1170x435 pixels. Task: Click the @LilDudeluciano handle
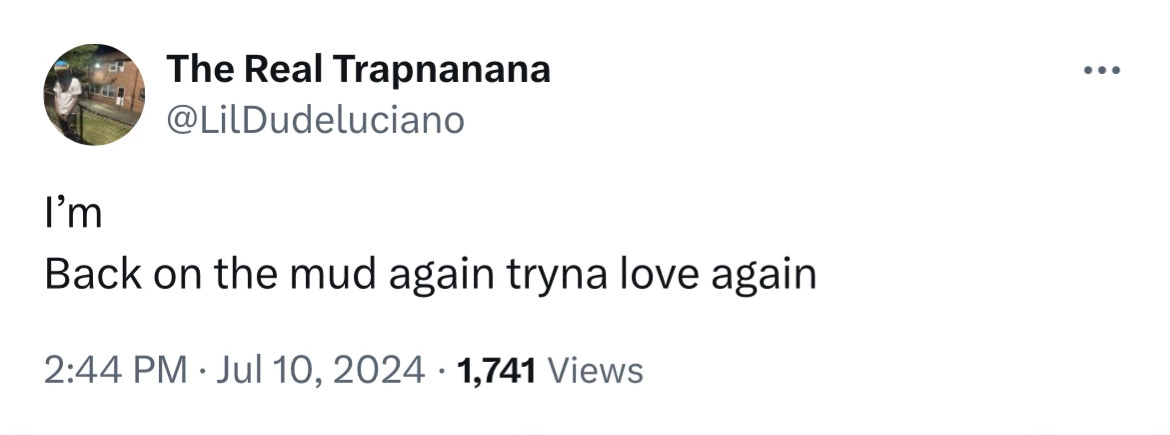click(315, 121)
